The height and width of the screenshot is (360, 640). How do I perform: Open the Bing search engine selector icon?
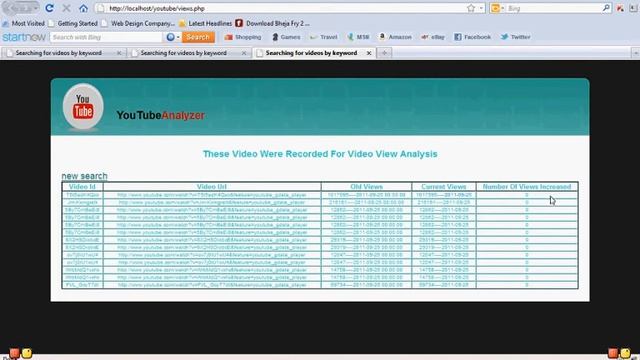click(497, 8)
